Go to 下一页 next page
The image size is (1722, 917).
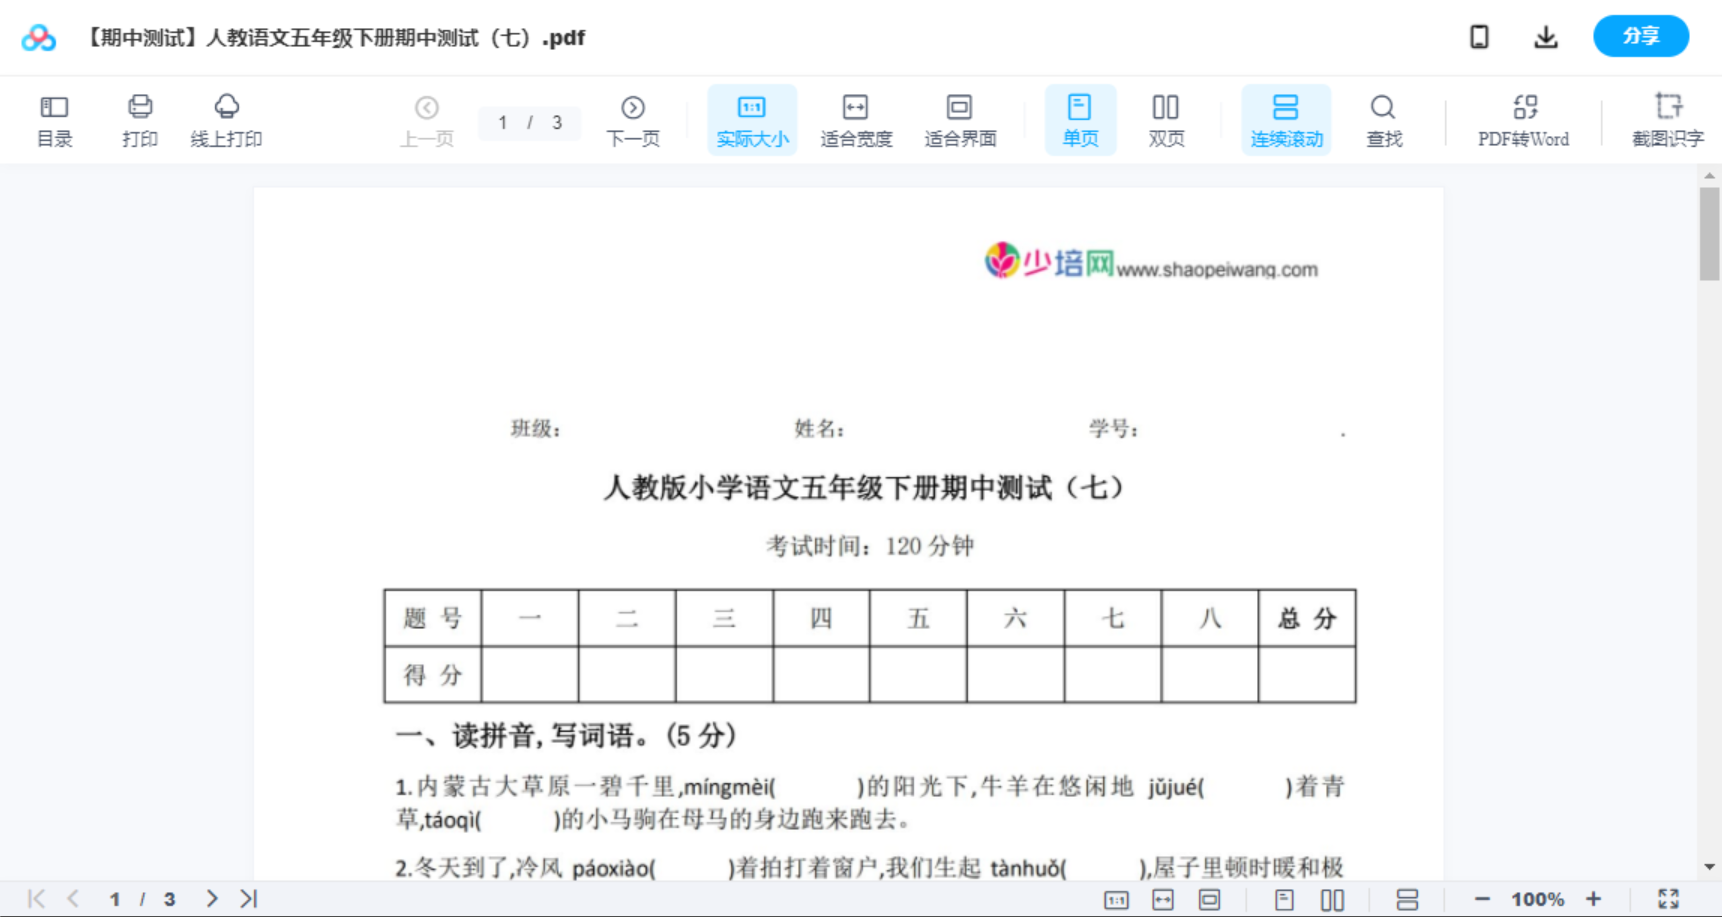(x=633, y=119)
